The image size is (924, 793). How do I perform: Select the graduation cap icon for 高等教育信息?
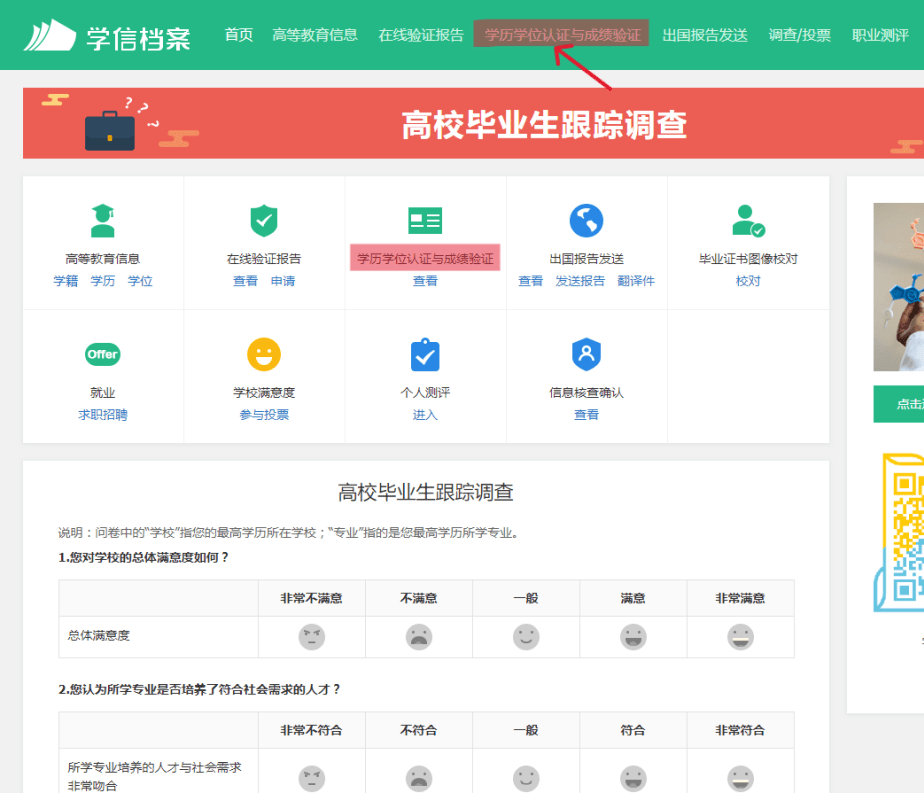(103, 219)
